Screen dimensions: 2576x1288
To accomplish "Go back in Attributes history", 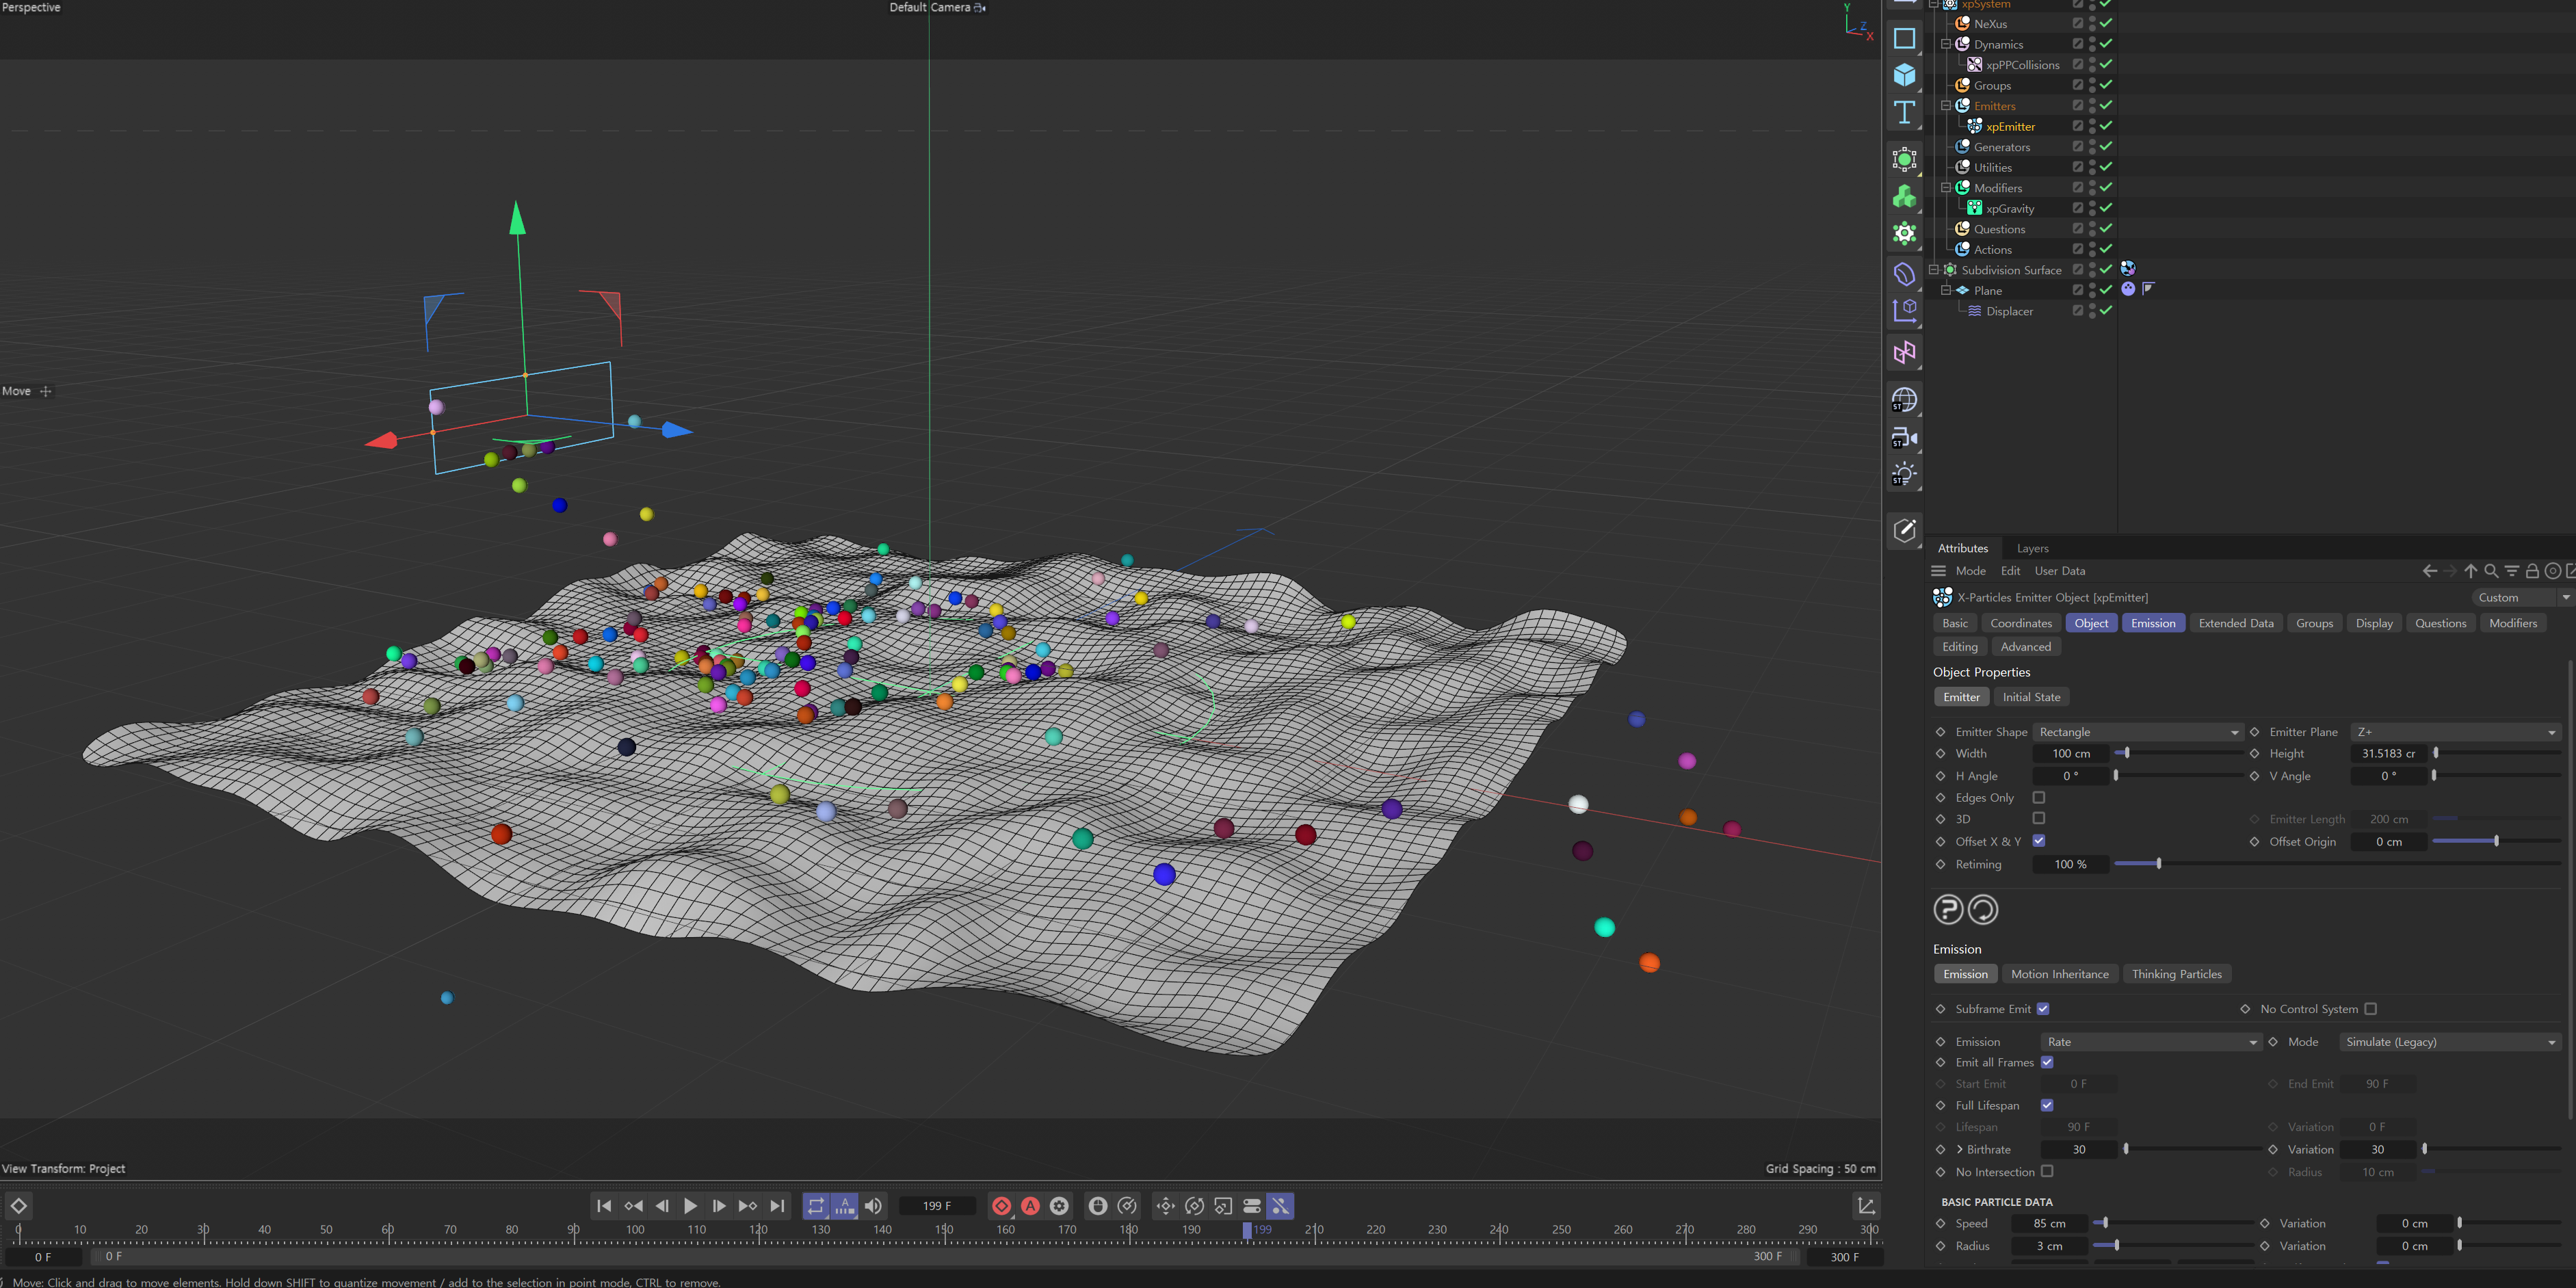I will tap(2429, 571).
